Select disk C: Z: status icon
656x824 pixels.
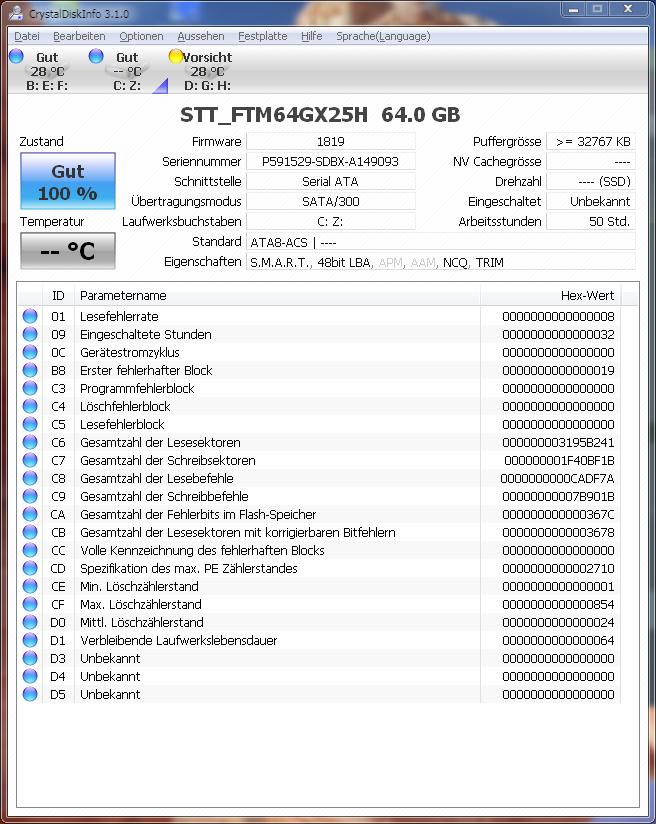click(96, 56)
